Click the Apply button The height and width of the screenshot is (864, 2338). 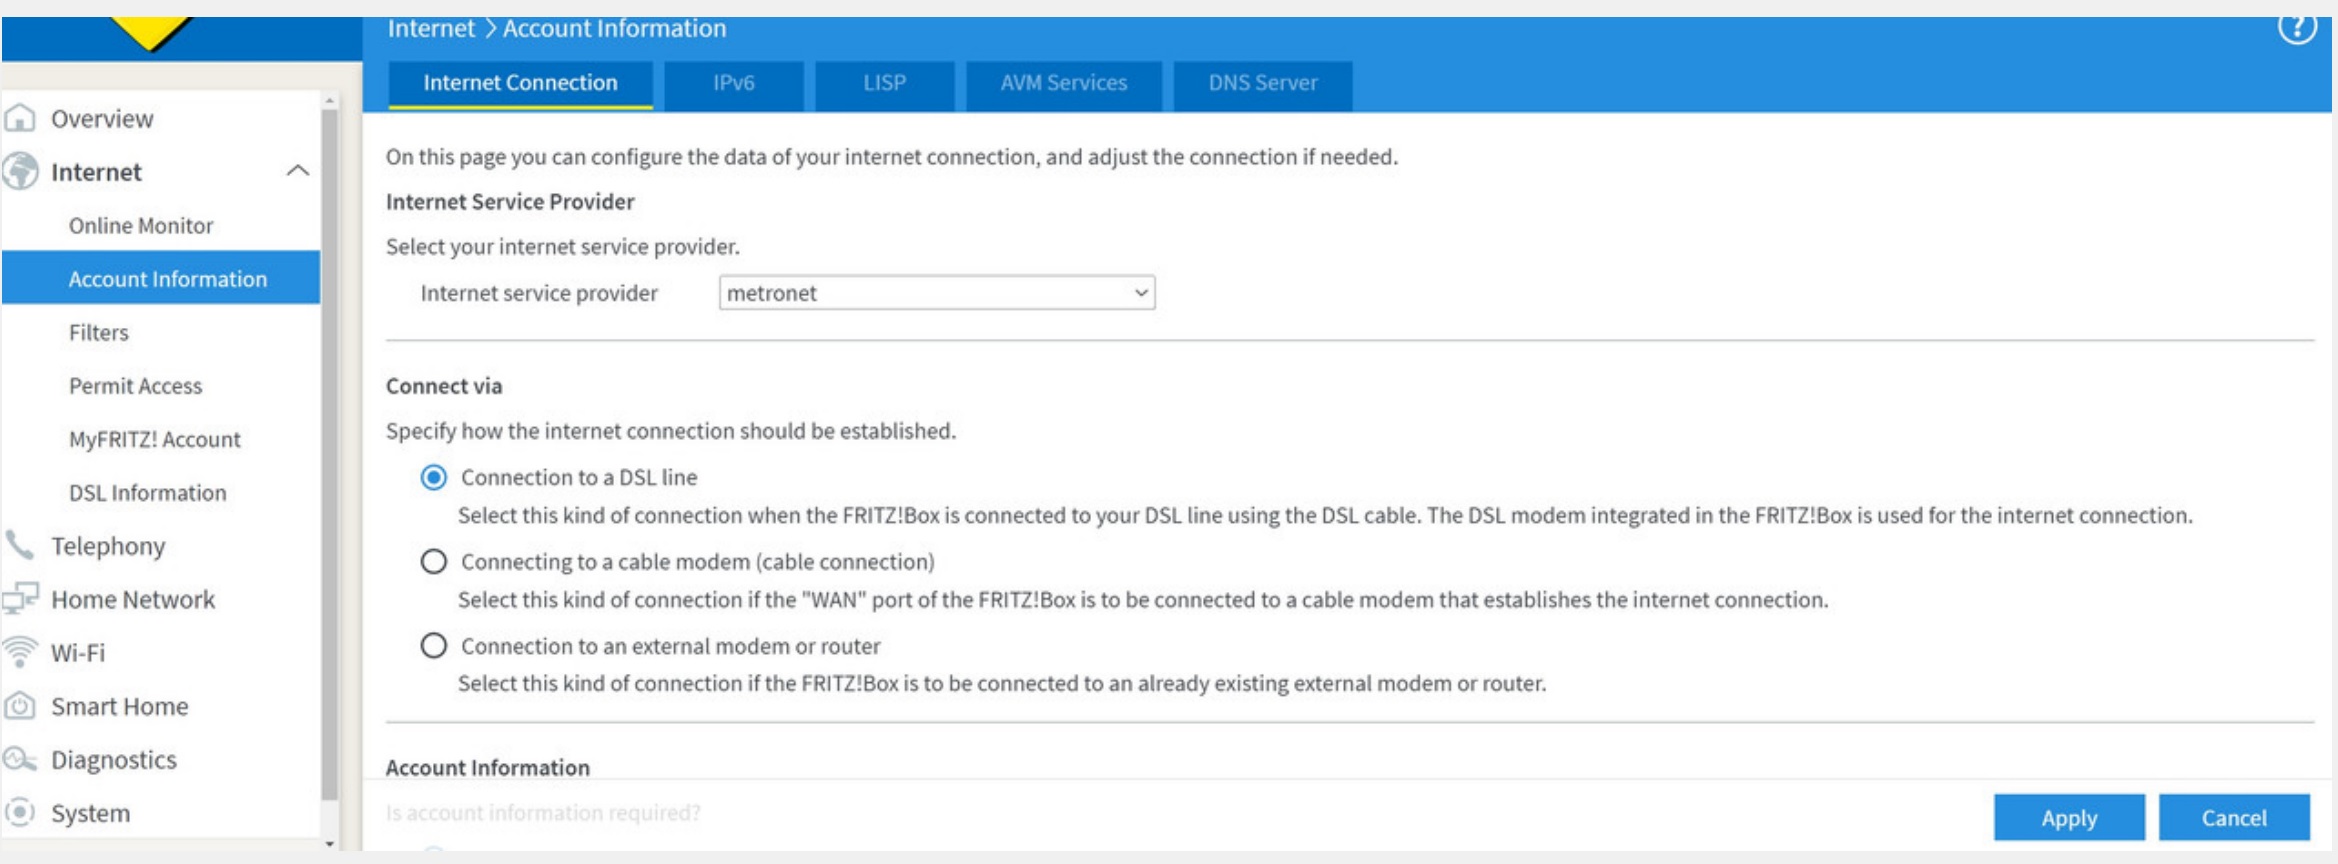pos(2069,818)
